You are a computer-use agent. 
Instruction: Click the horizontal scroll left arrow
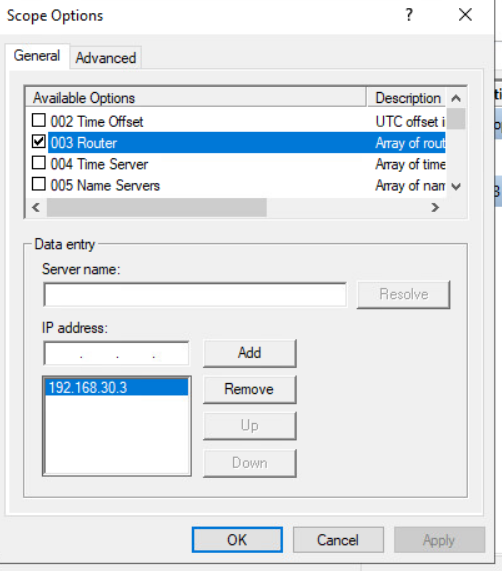tap(36, 208)
